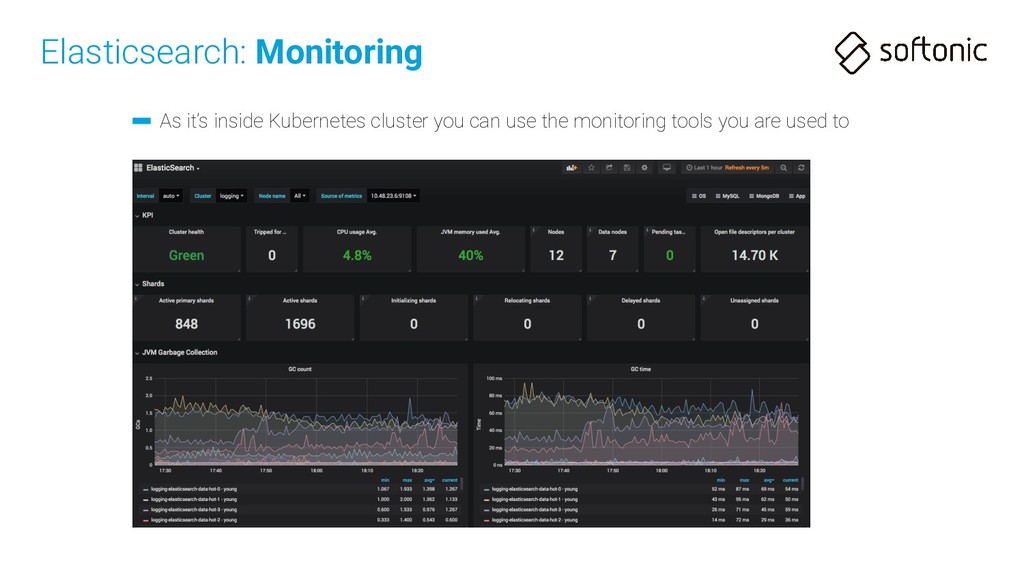Open the Last 1 hour time picker
Image resolution: width=1024 pixels, height=576 pixels.
pyautogui.click(x=726, y=168)
